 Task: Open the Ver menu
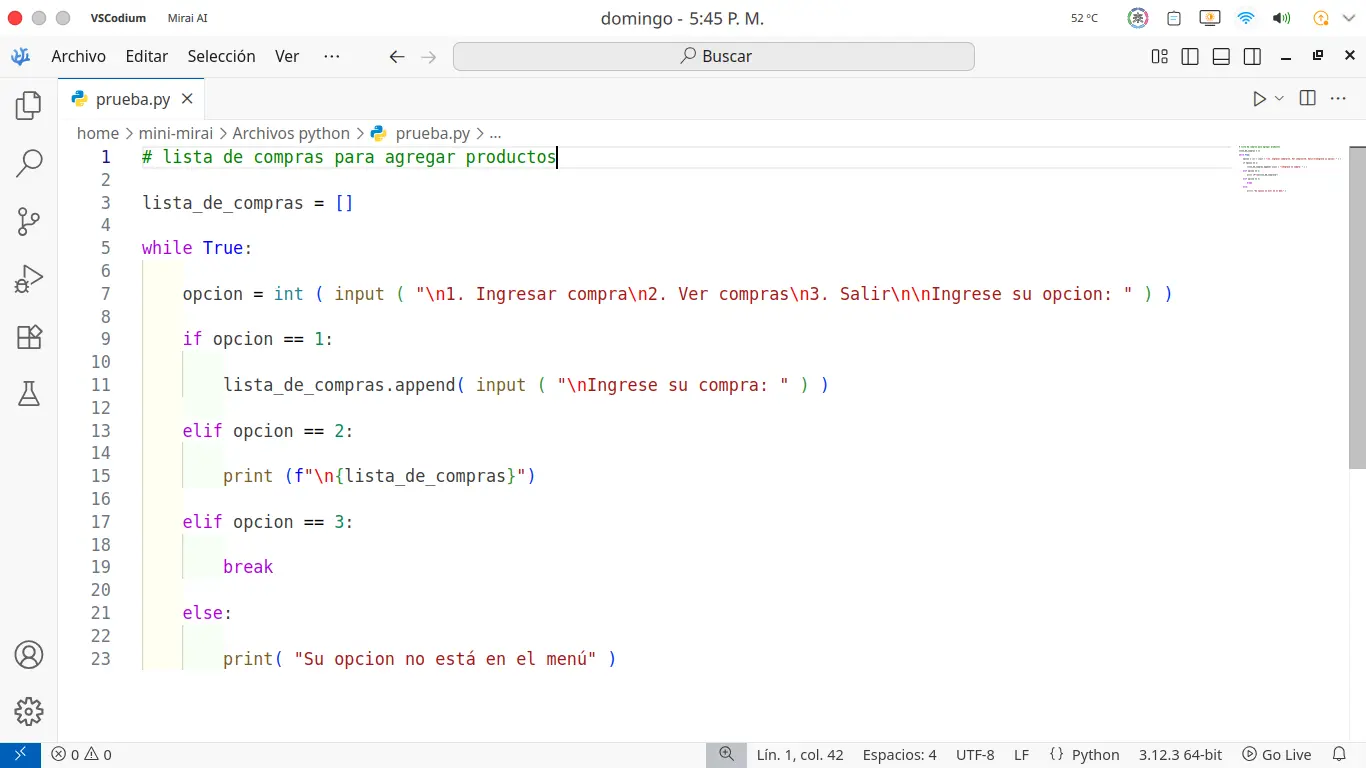[x=287, y=57]
